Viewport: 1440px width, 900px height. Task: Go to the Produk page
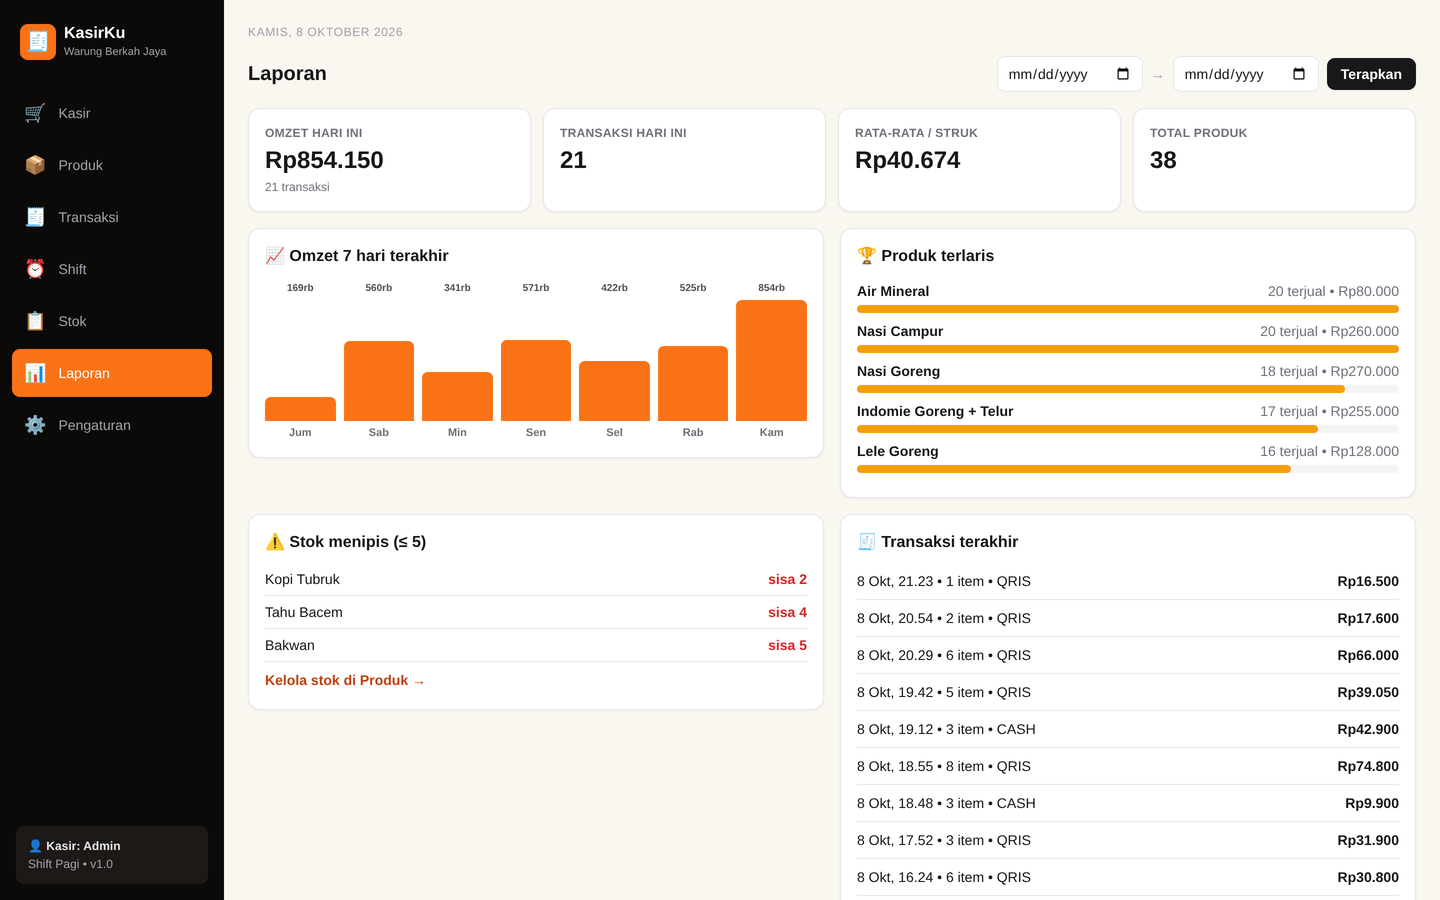click(x=112, y=165)
